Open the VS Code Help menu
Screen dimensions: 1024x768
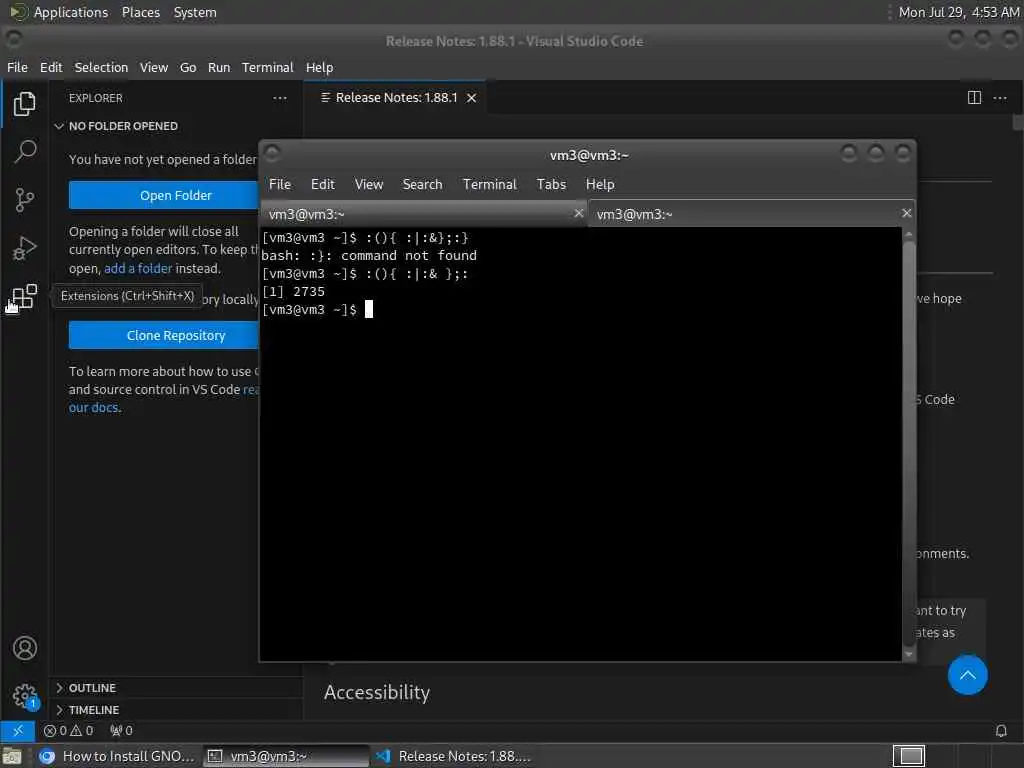(x=319, y=67)
